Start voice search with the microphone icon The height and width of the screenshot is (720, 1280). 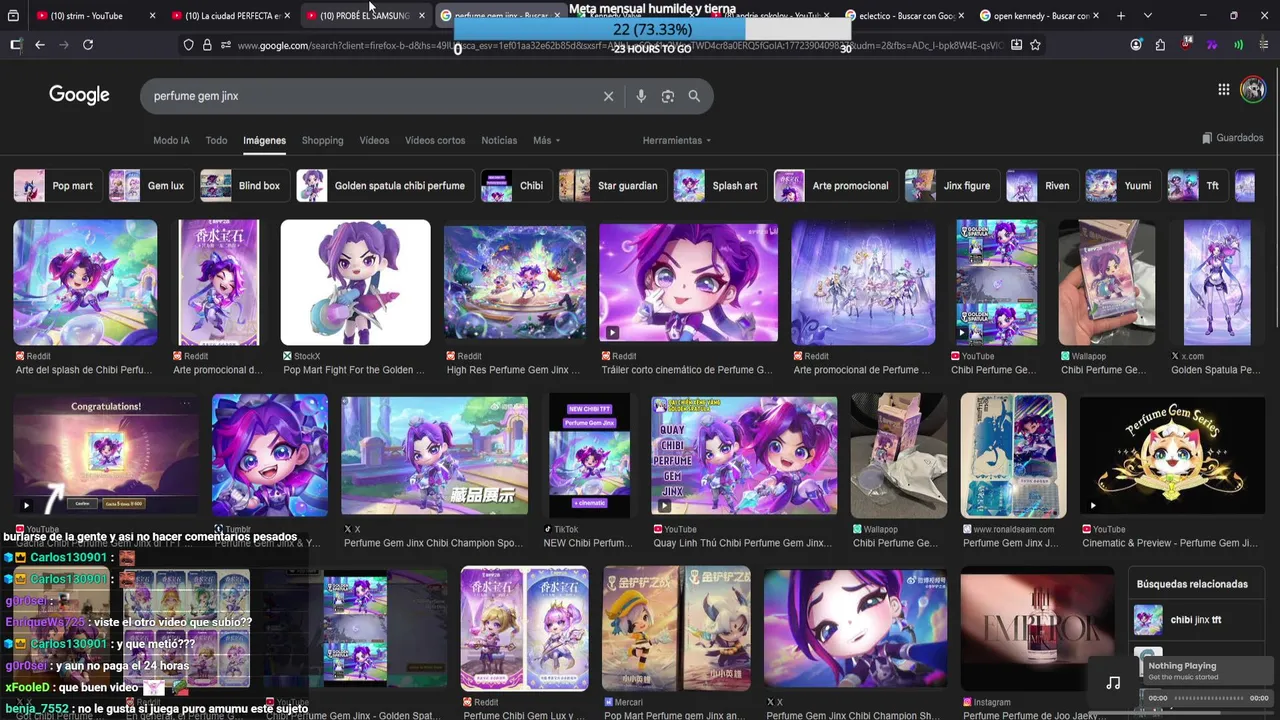click(x=641, y=96)
